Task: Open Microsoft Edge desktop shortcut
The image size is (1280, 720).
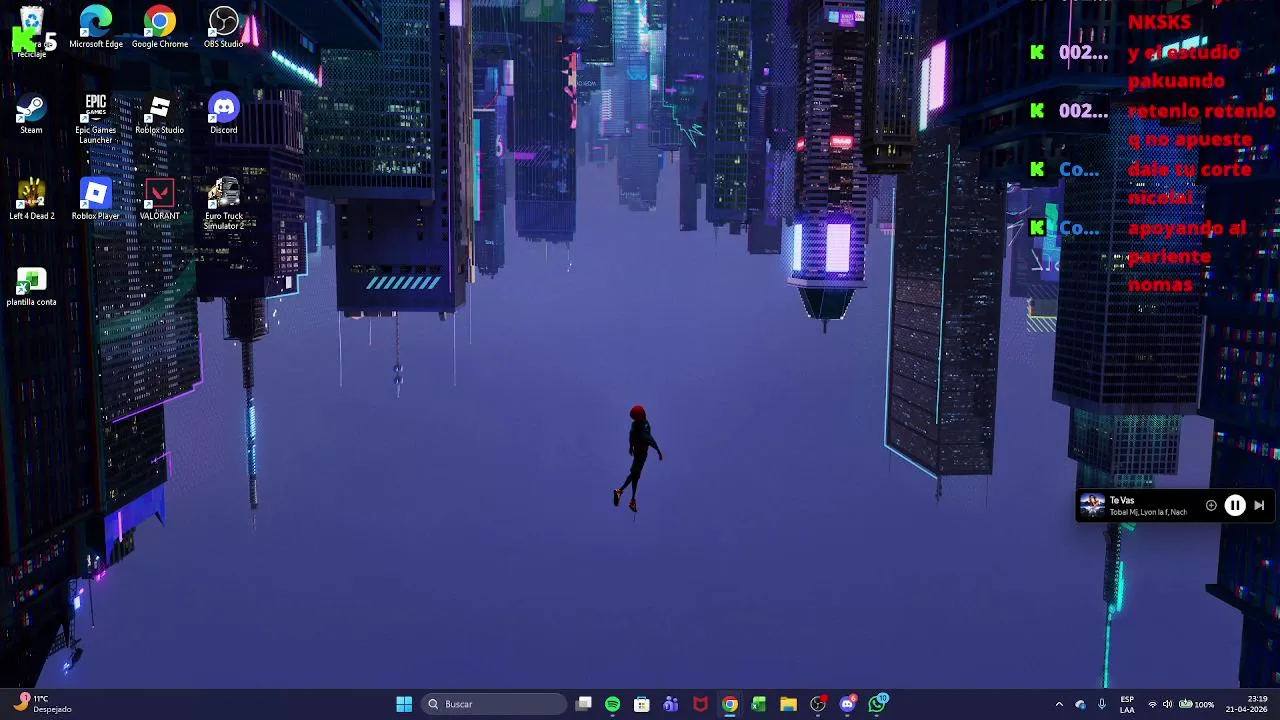Action: (96, 27)
